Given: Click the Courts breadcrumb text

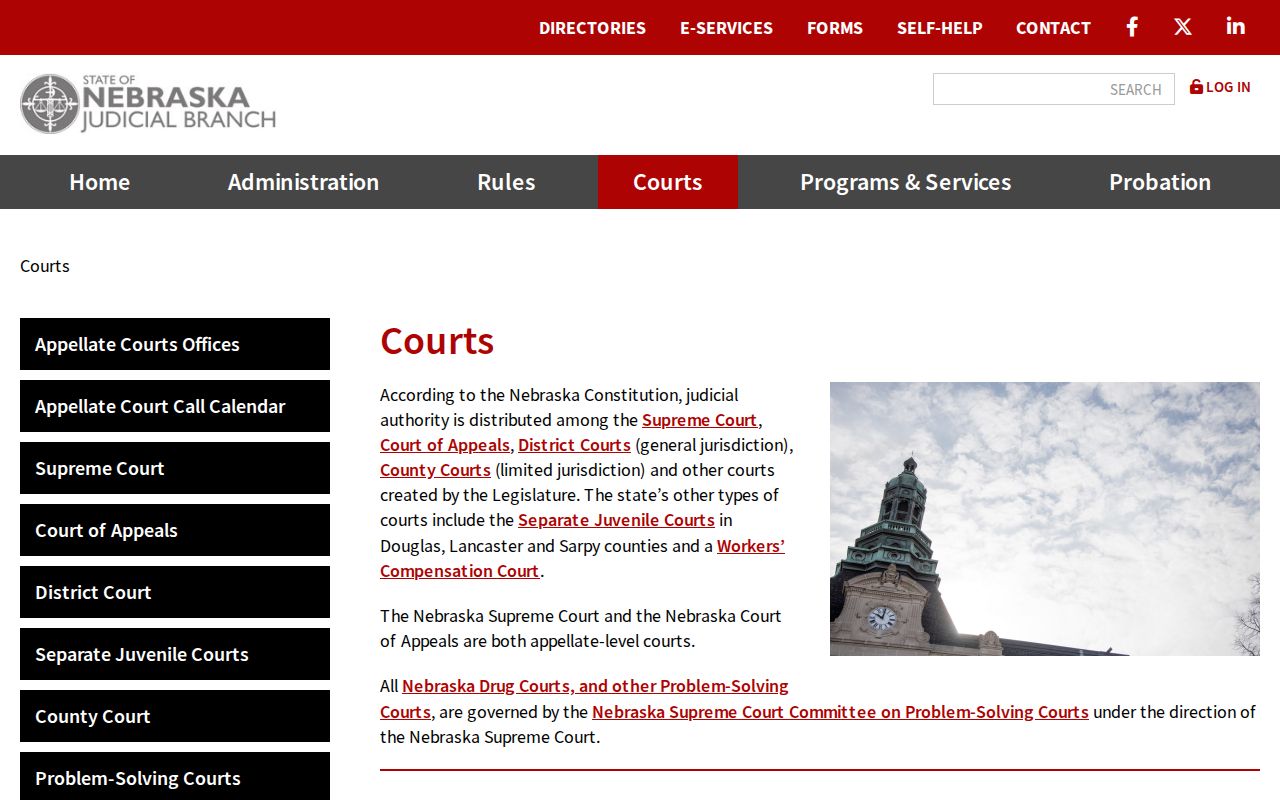Looking at the screenshot, I should tap(45, 266).
